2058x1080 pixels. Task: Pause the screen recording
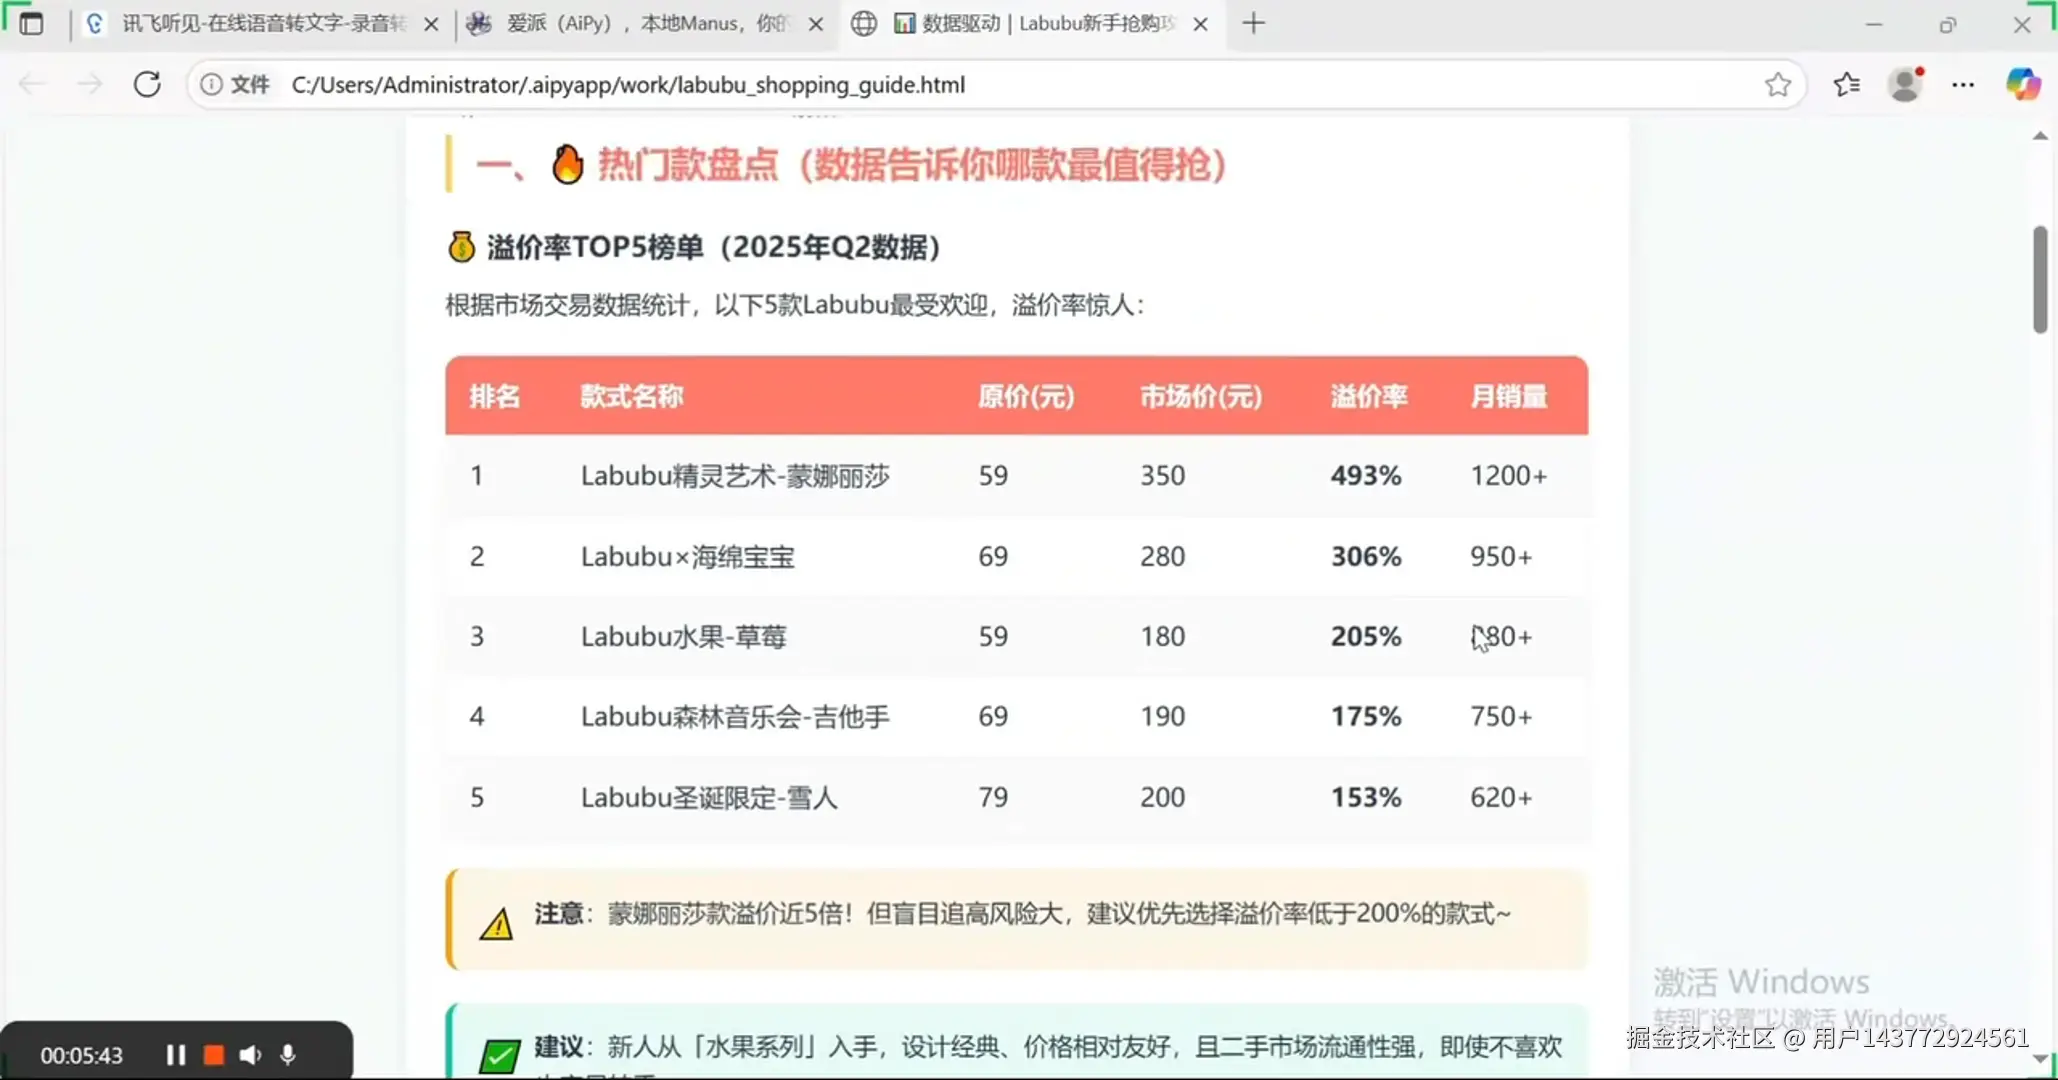pos(176,1055)
